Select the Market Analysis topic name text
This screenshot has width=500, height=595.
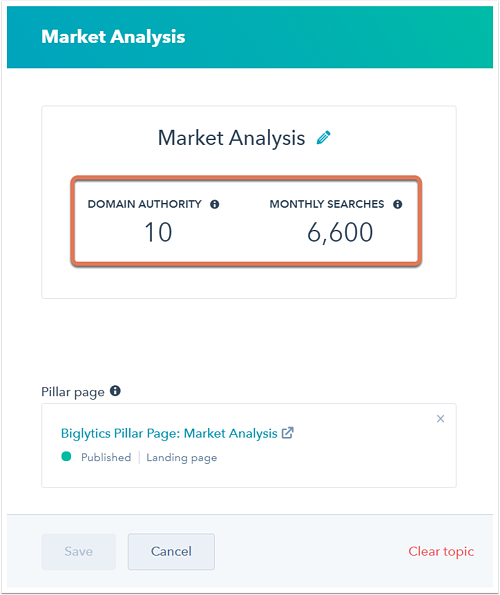point(231,138)
